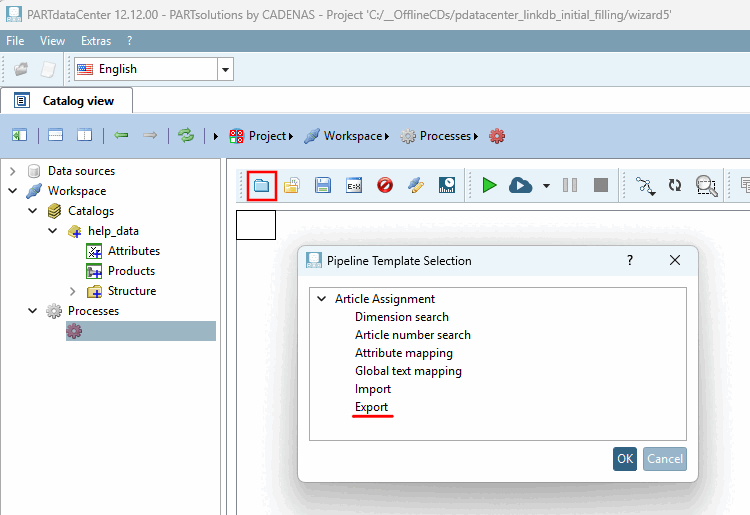Click the open pipeline file icon
The width and height of the screenshot is (750, 515).
click(x=292, y=185)
